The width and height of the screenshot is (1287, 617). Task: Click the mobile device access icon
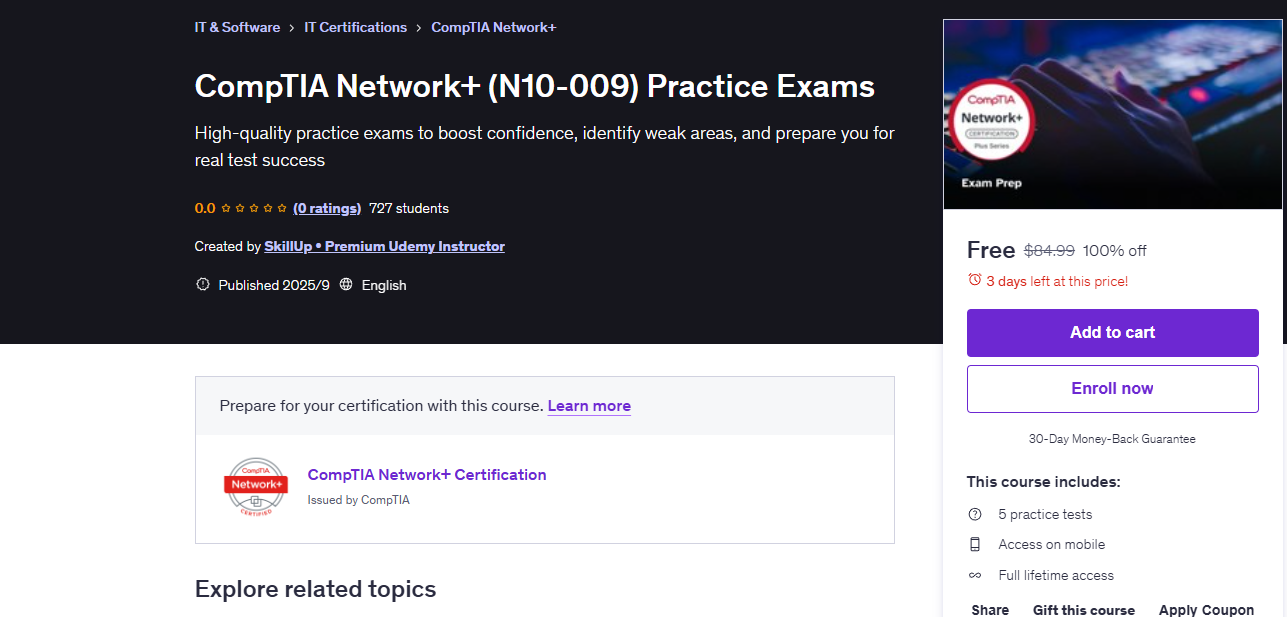pos(975,544)
